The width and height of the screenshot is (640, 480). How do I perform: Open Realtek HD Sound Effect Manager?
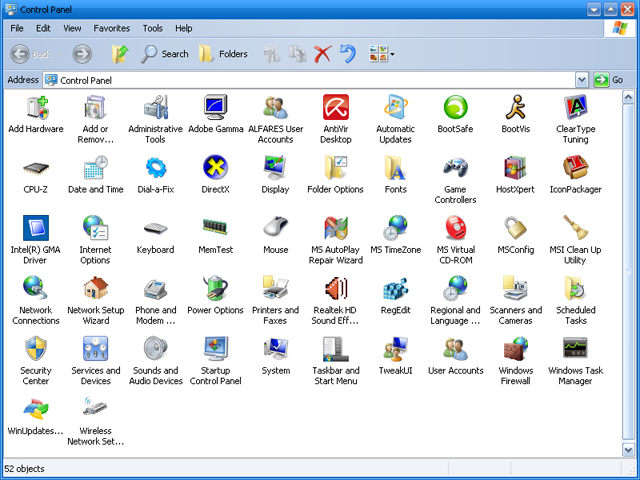336,300
